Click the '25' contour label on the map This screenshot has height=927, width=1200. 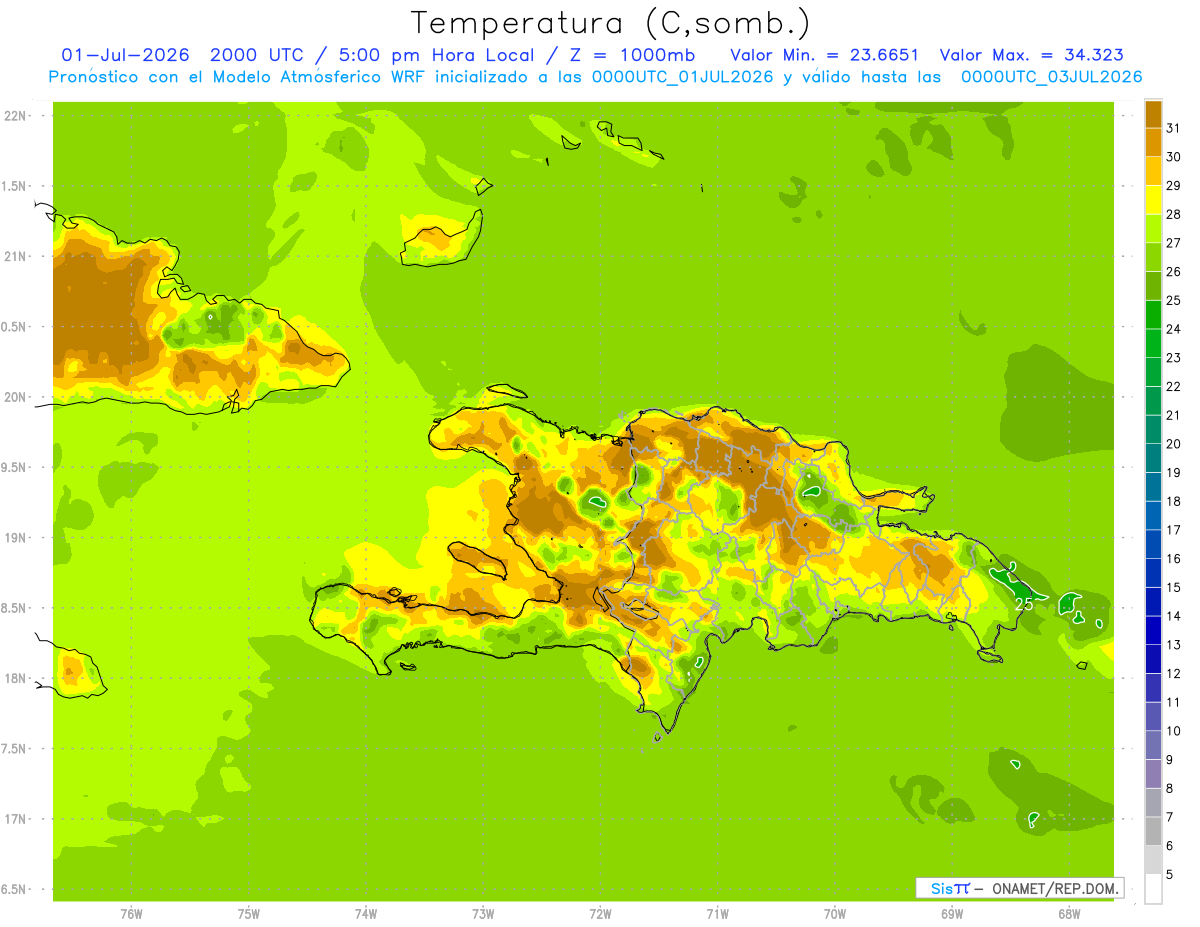point(1024,604)
